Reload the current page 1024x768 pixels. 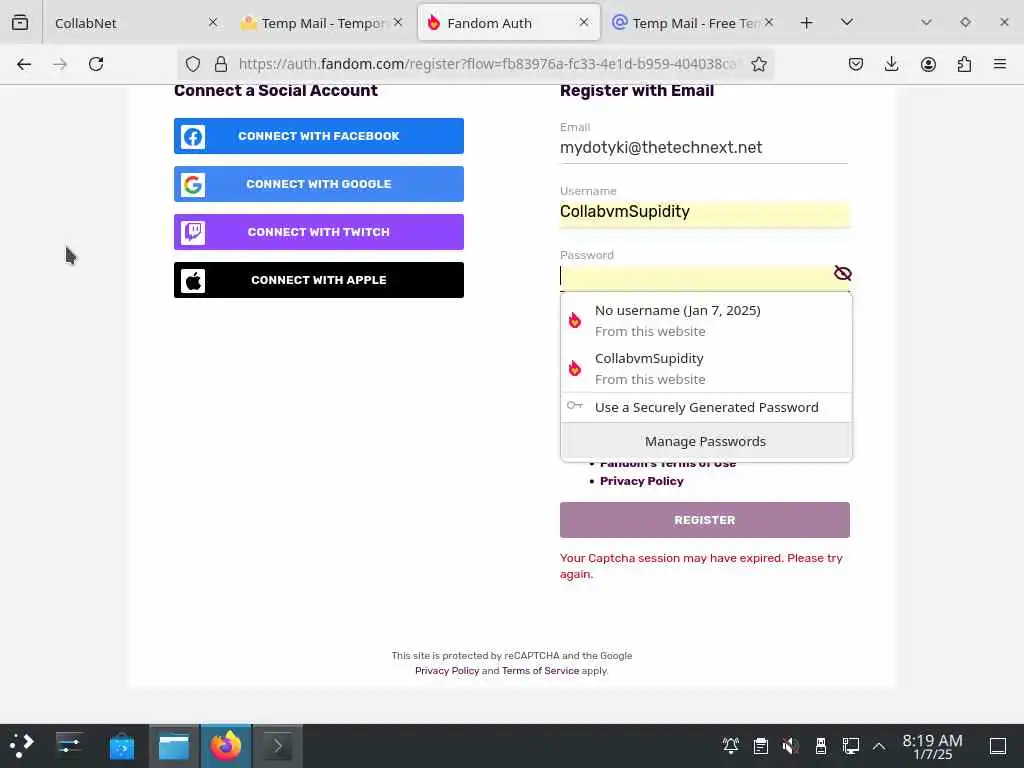click(x=96, y=64)
